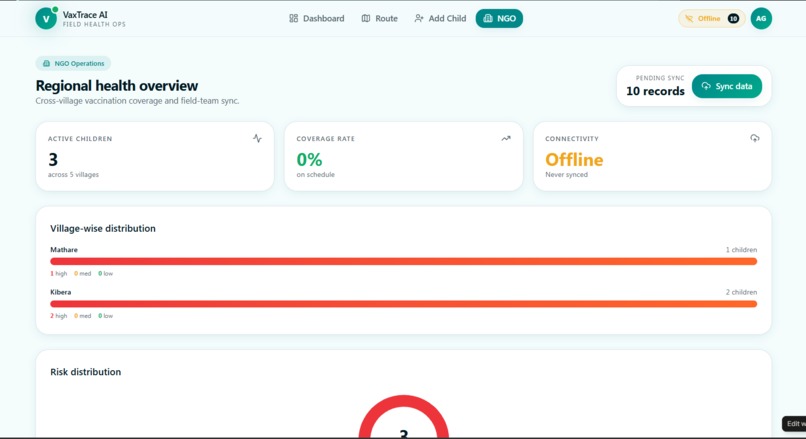Screen dimensions: 806x439
Task: Click the '10 records' pending sync text
Action: [655, 91]
